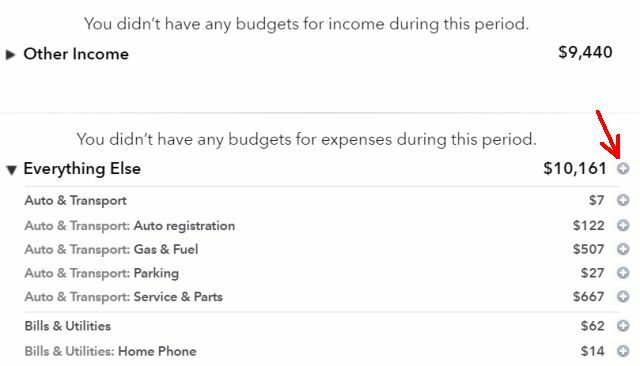Viewport: 640px width, 366px height.
Task: Open the Other Income heading
Action: pos(76,54)
